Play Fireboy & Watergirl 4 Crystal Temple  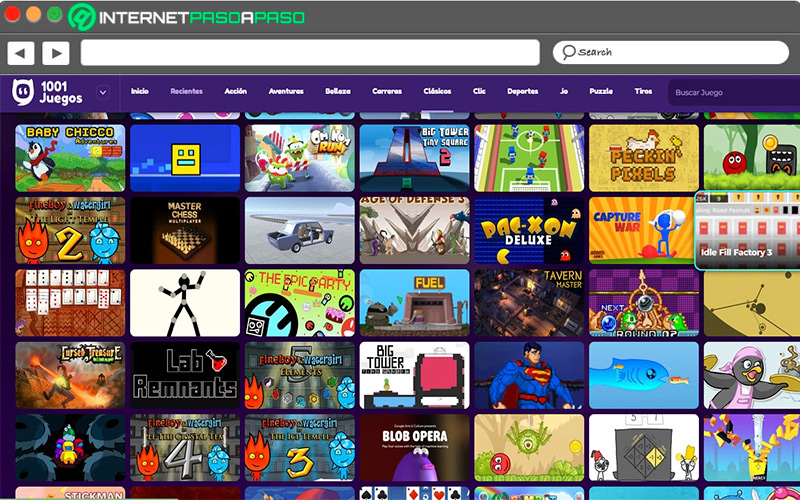click(x=185, y=448)
